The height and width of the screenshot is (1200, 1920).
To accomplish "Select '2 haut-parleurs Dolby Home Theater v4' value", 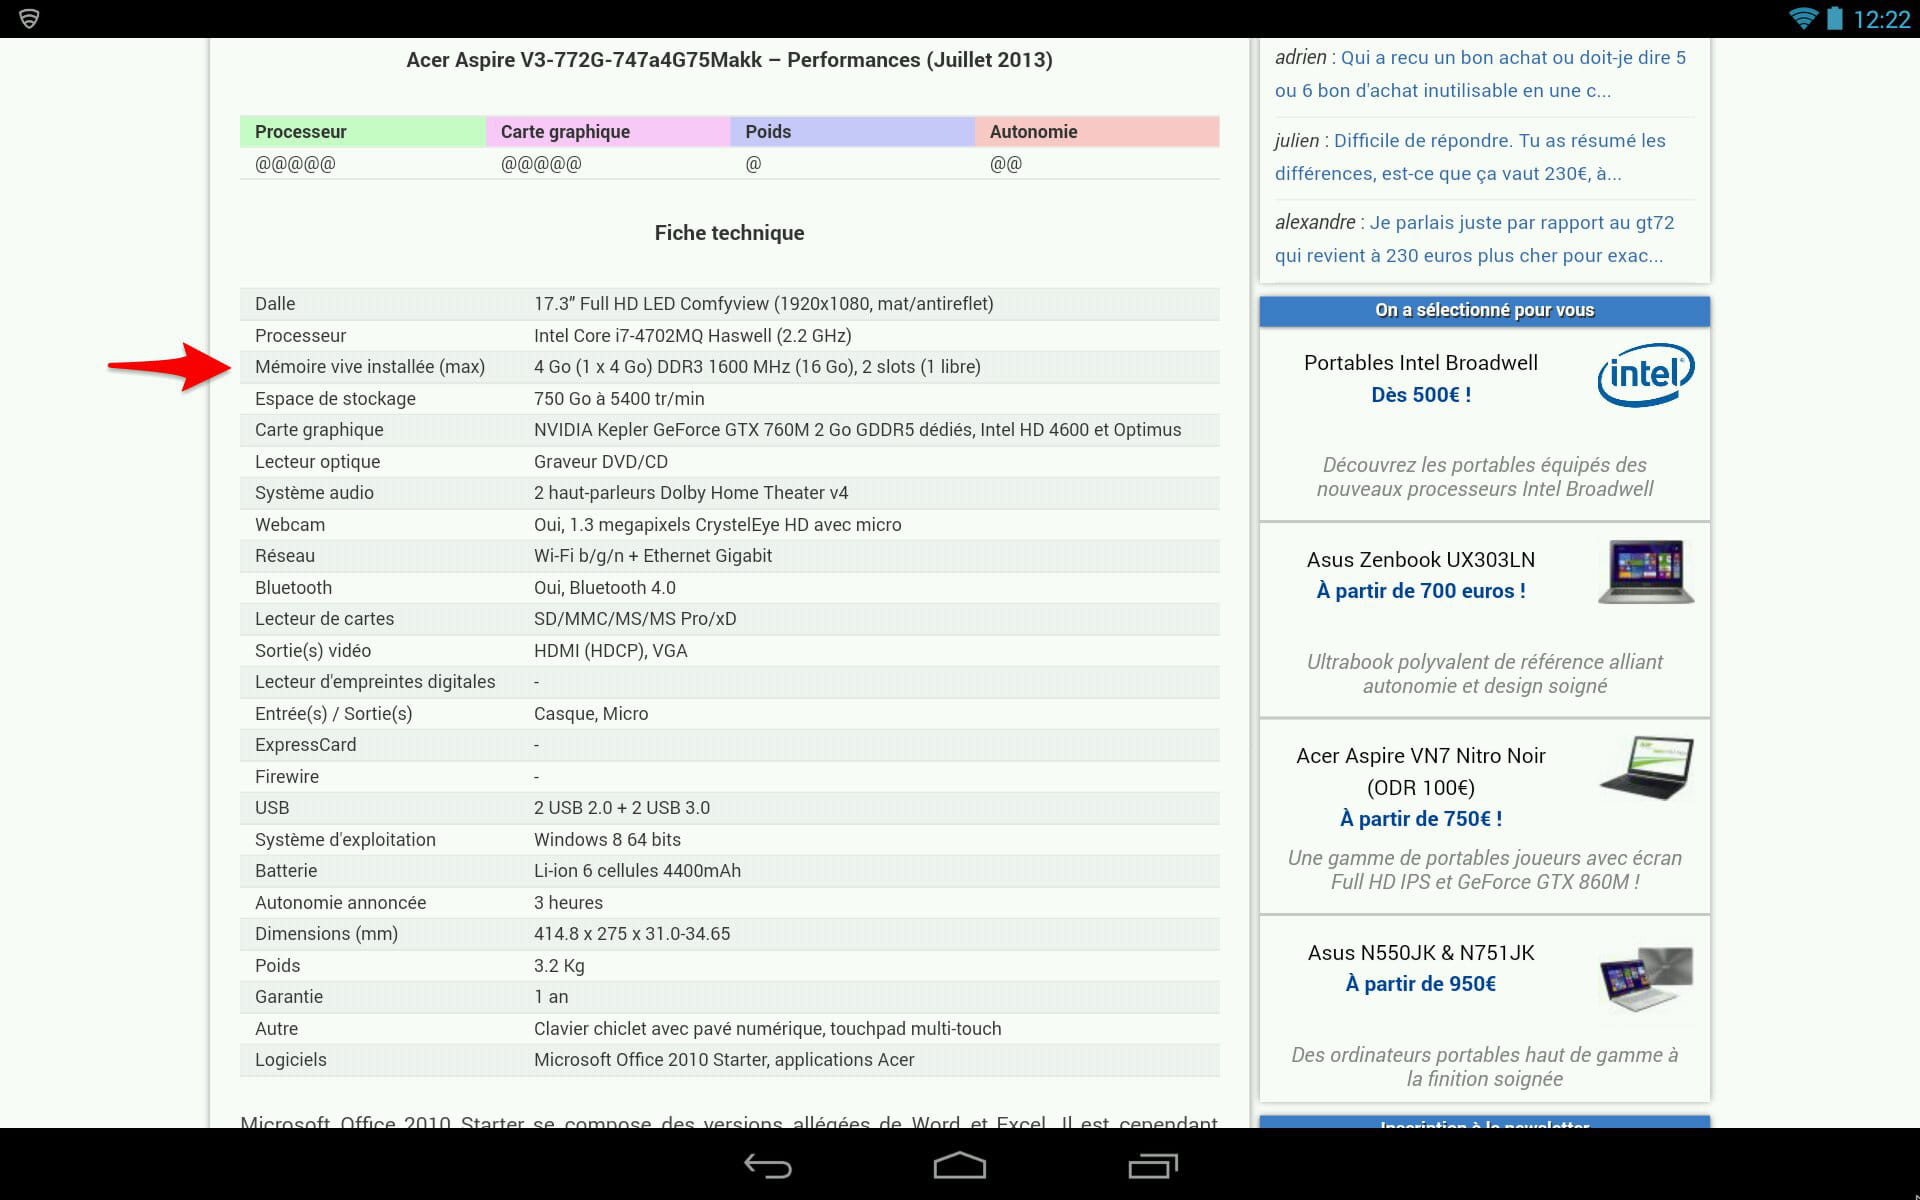I will (x=690, y=493).
